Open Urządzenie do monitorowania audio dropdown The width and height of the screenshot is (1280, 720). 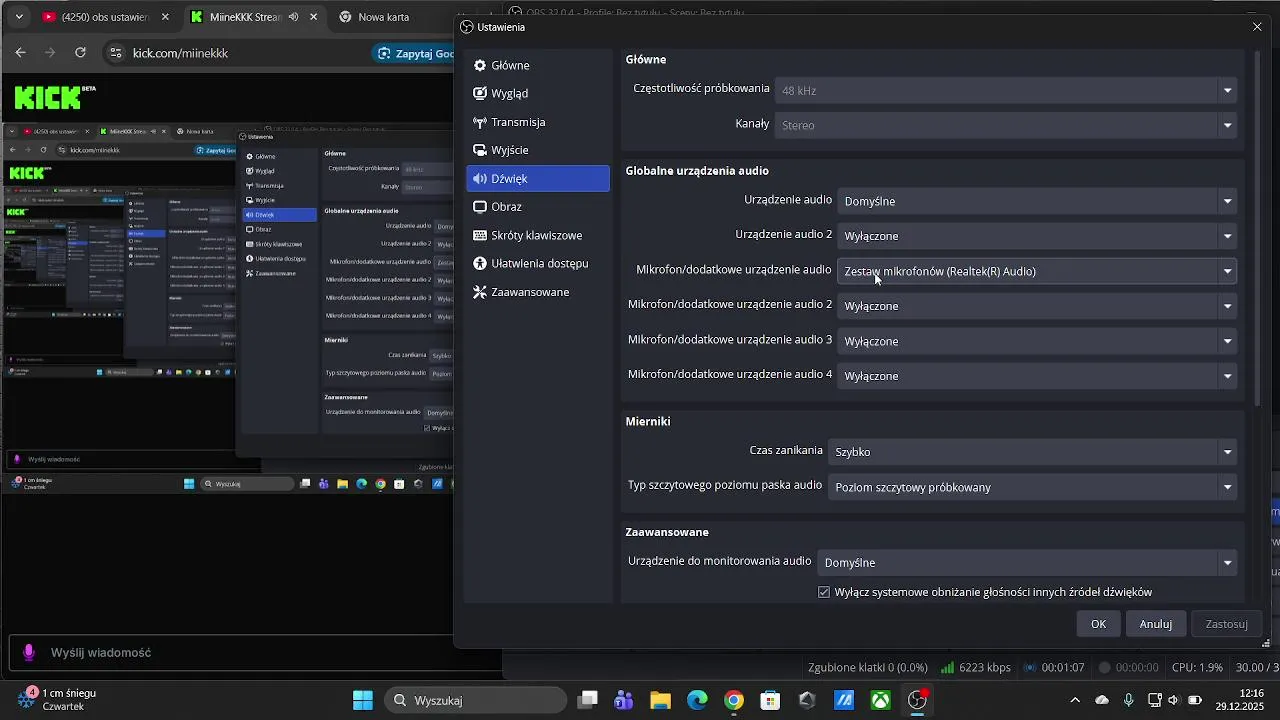click(x=1027, y=563)
